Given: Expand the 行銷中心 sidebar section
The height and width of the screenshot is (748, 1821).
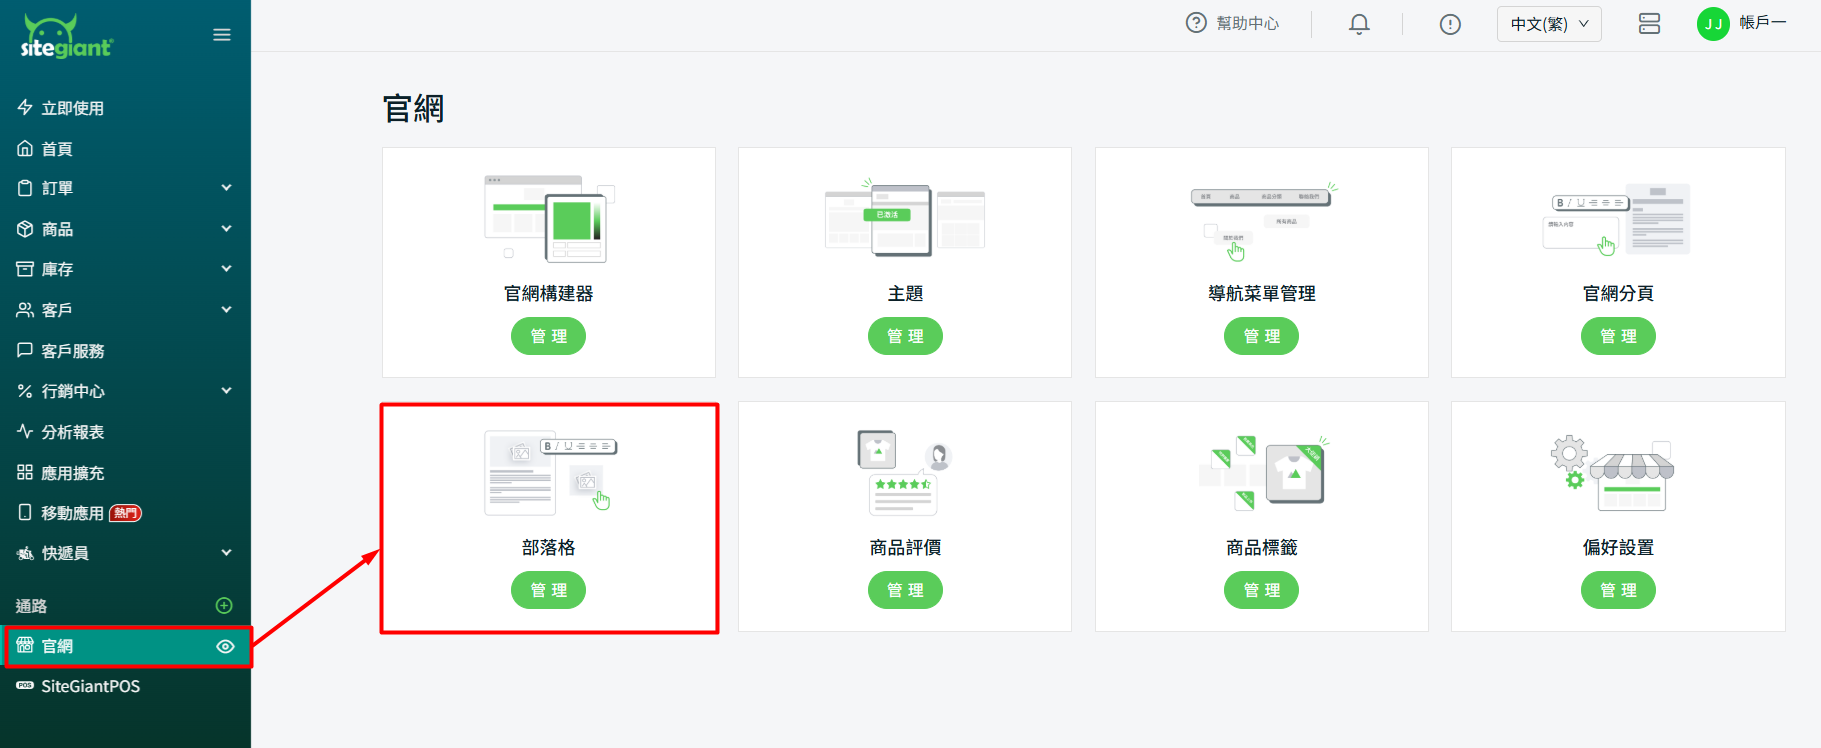Looking at the screenshot, I should coord(125,391).
